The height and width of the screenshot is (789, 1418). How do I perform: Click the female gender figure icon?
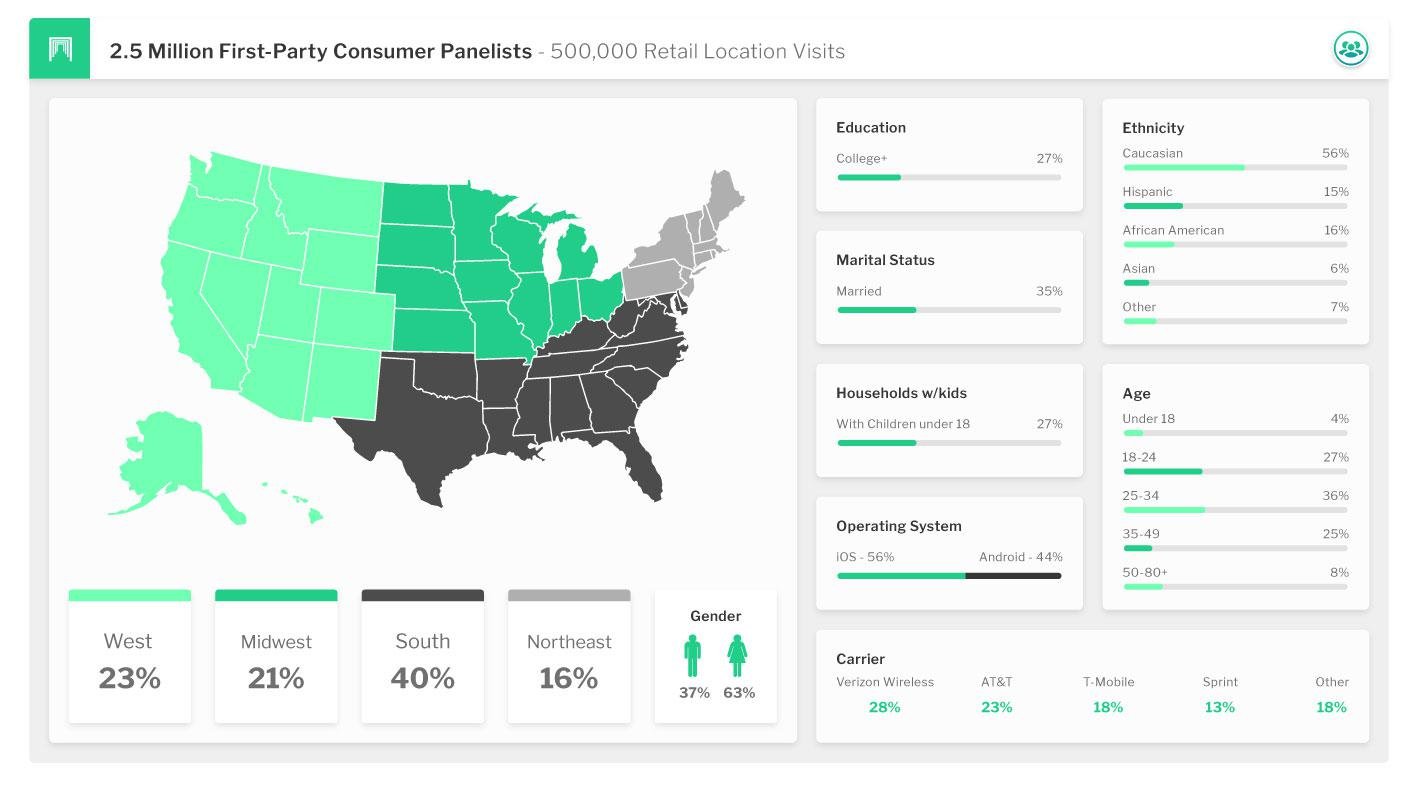click(738, 656)
